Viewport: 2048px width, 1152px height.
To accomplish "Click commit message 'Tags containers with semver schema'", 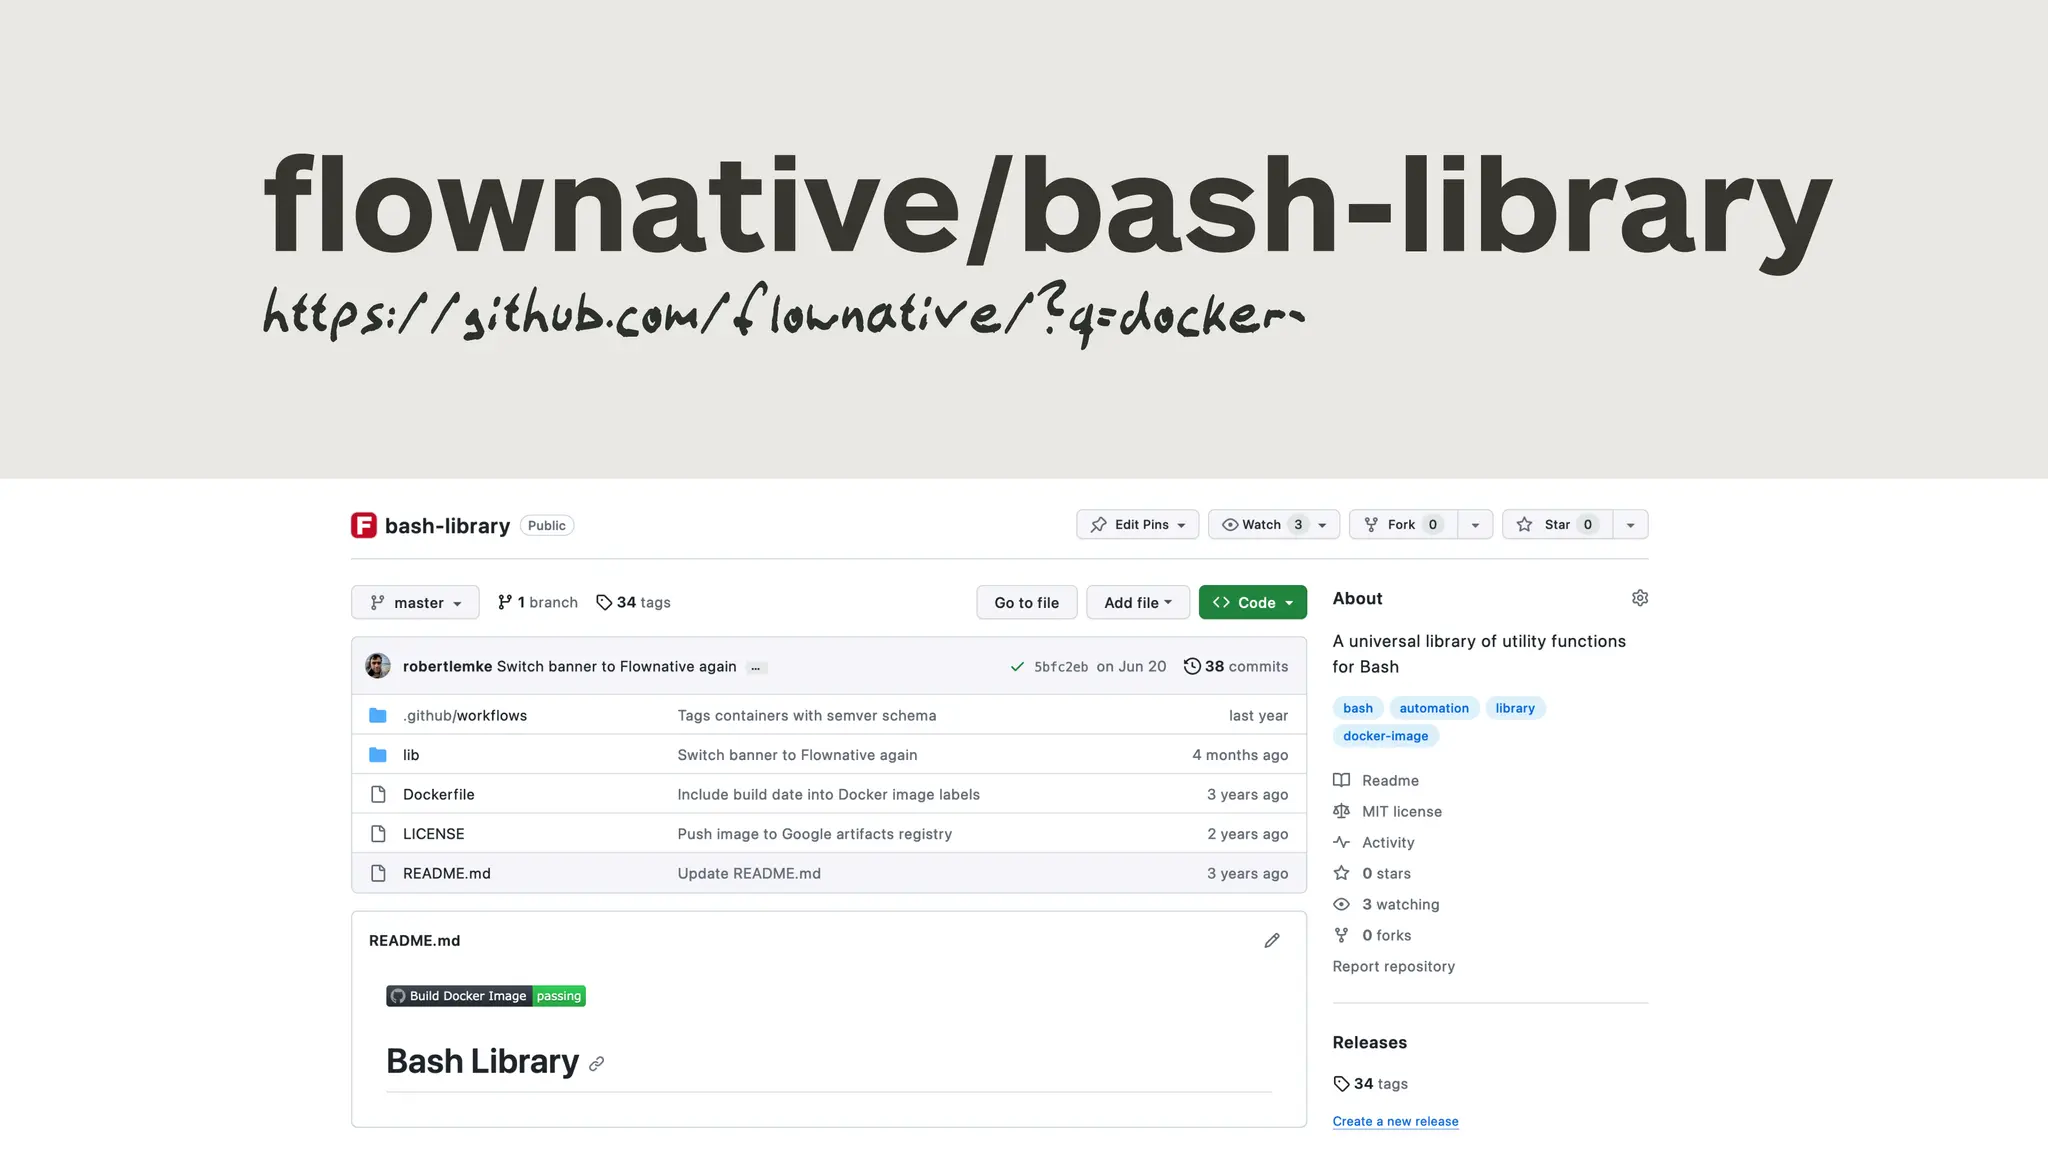I will pos(807,715).
